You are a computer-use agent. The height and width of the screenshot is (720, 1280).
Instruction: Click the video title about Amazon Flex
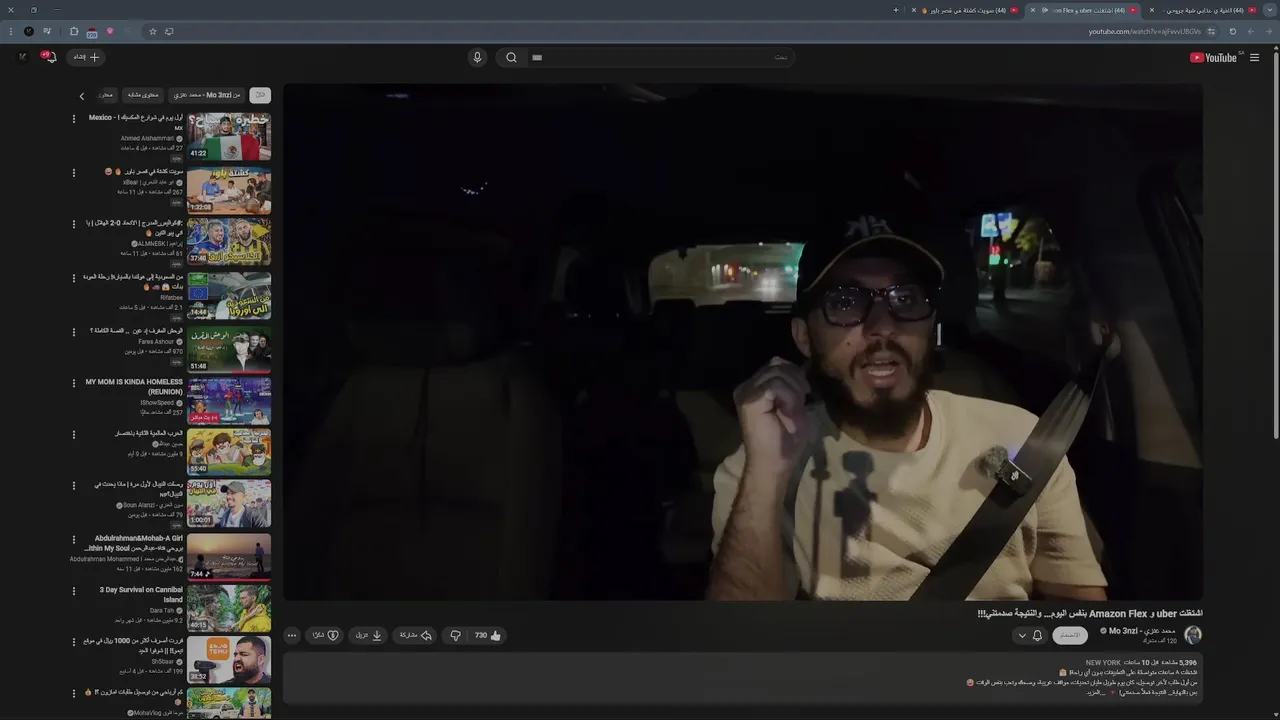[1089, 613]
